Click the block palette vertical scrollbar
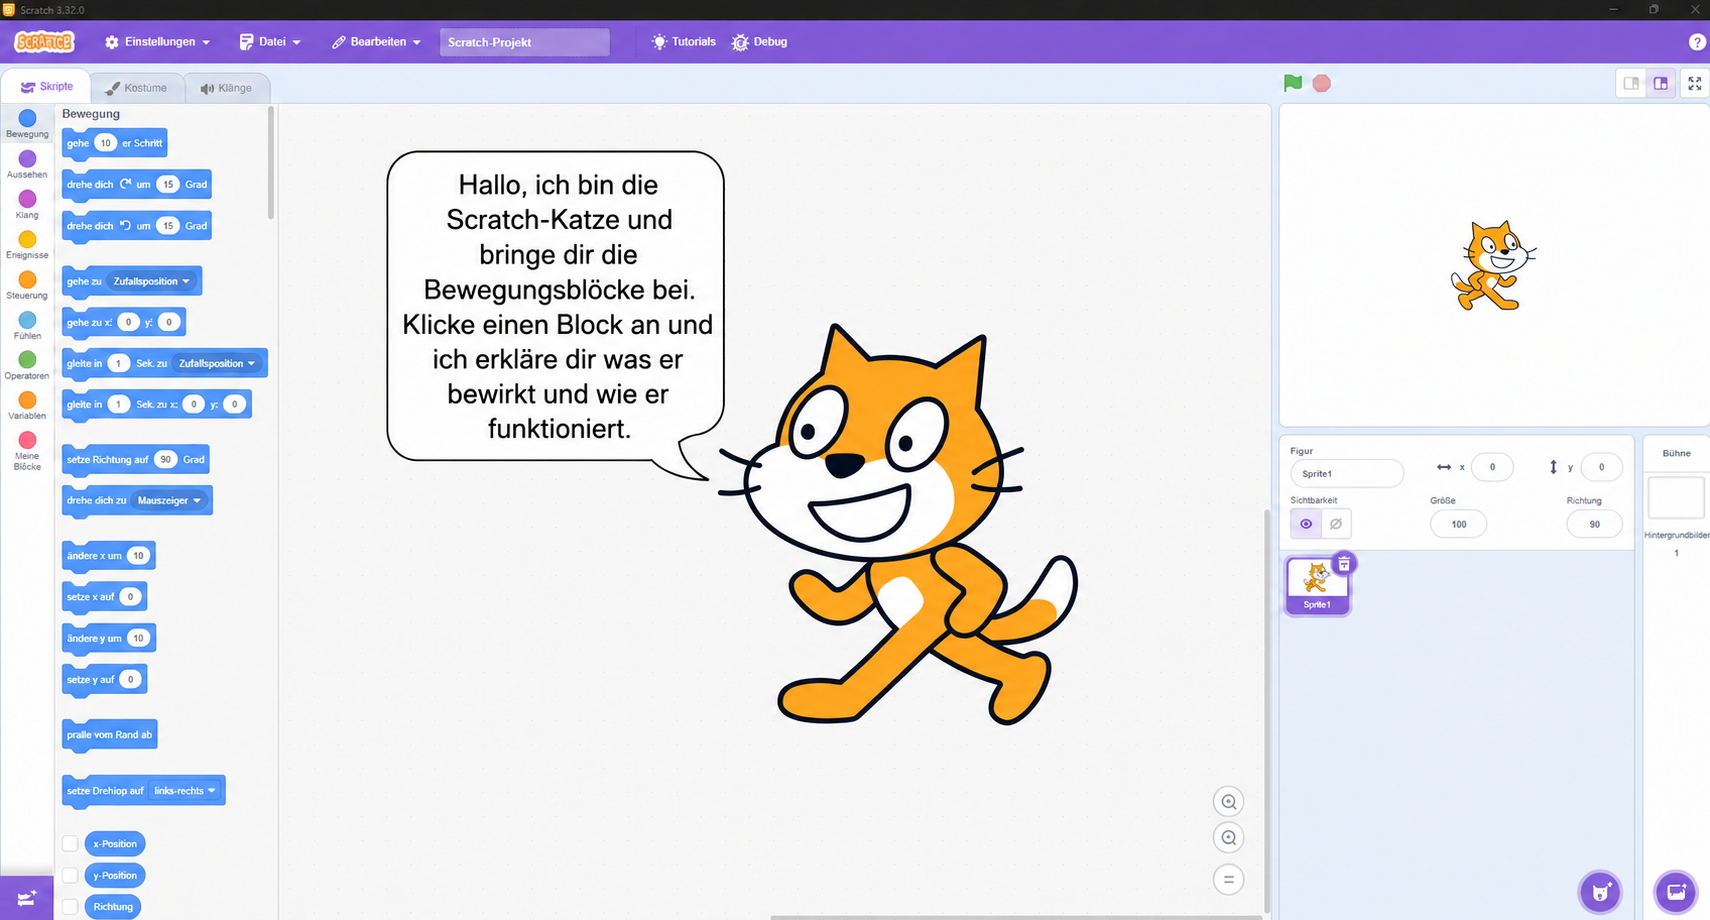The height and width of the screenshot is (920, 1710). pyautogui.click(x=270, y=163)
